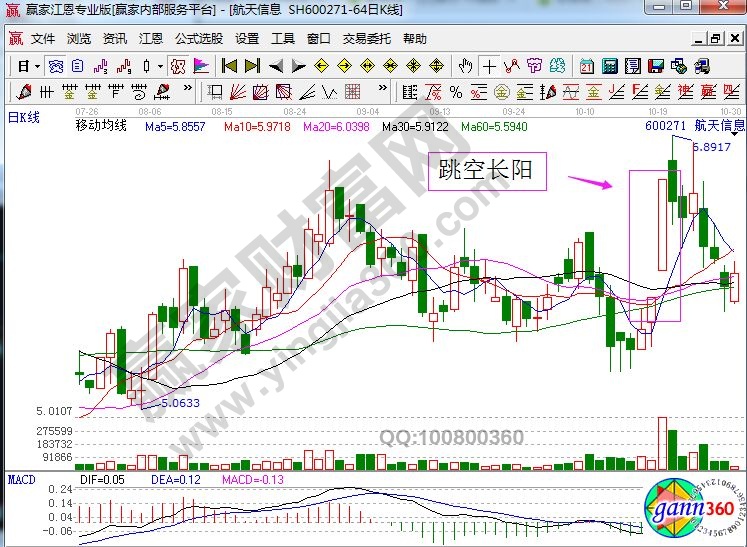This screenshot has width=747, height=547.
Task: Jump to first bar arrow icon
Action: coord(228,66)
